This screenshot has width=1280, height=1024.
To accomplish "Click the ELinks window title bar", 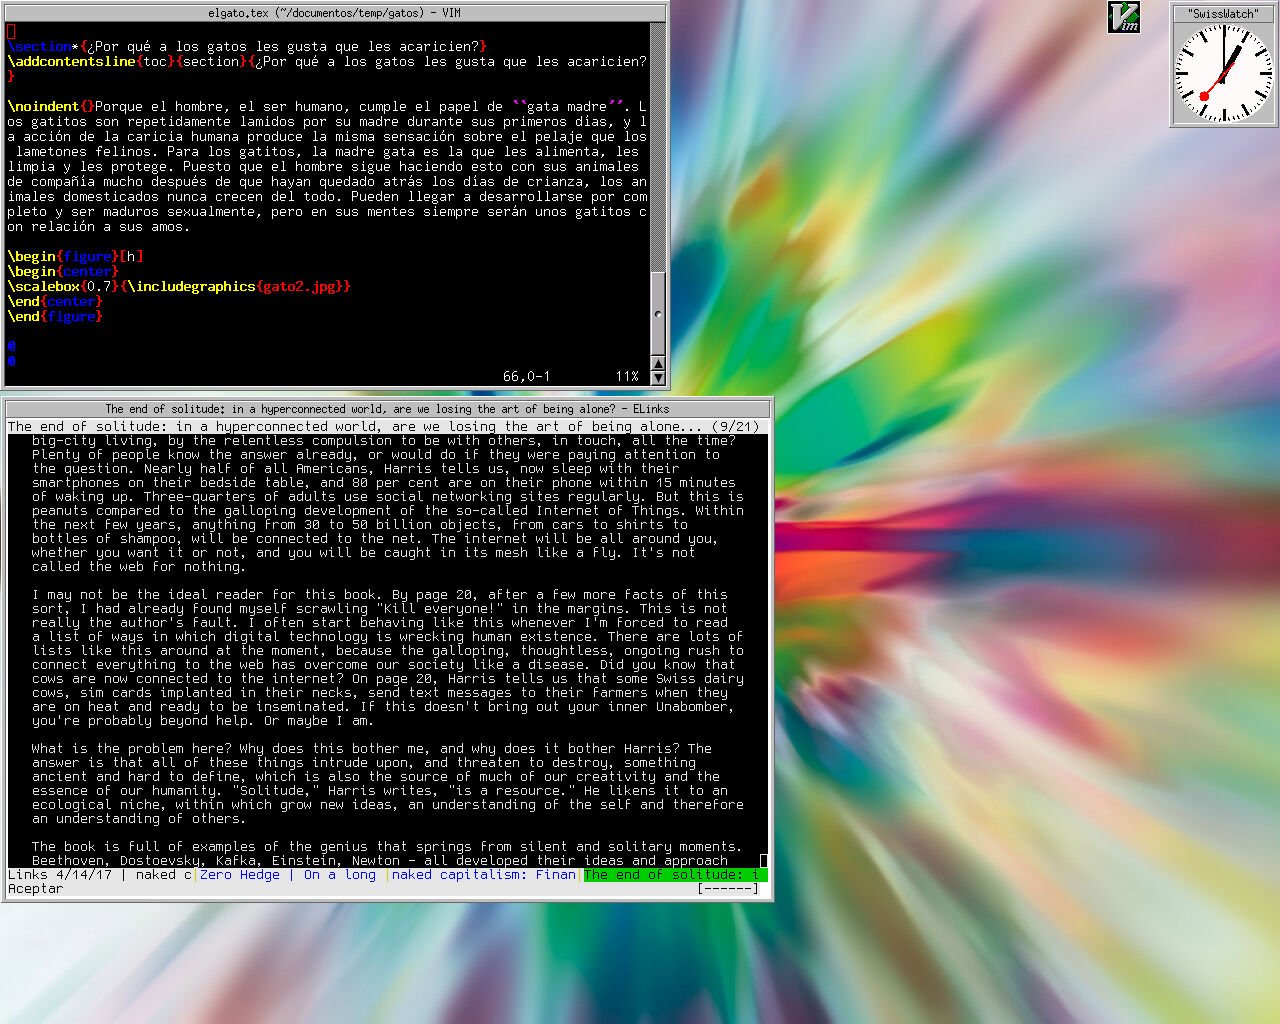I will click(x=388, y=409).
